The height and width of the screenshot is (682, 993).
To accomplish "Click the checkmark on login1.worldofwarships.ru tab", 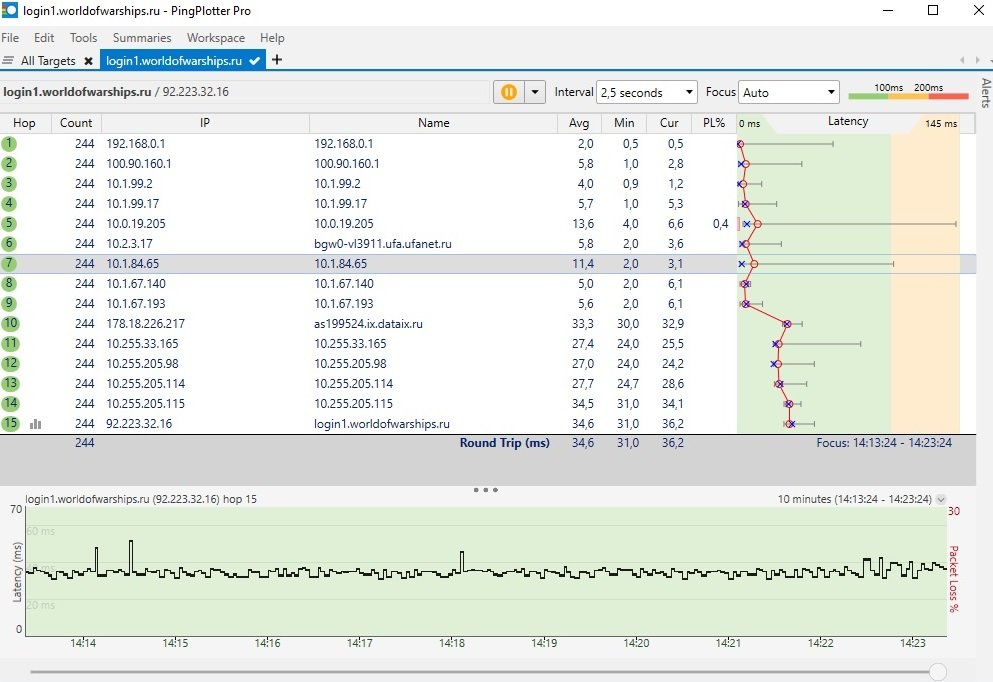I will click(x=255, y=61).
